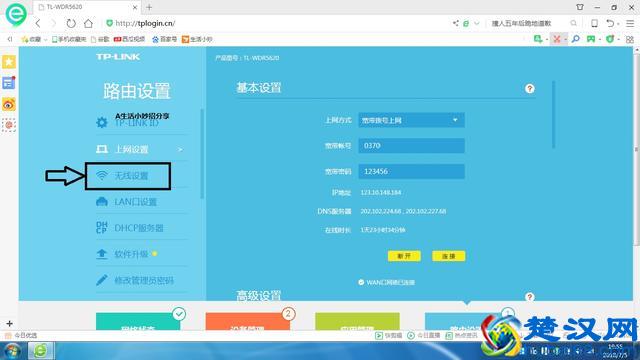The height and width of the screenshot is (360, 640).
Task: Click the browser forward arrow
Action: tap(54, 23)
